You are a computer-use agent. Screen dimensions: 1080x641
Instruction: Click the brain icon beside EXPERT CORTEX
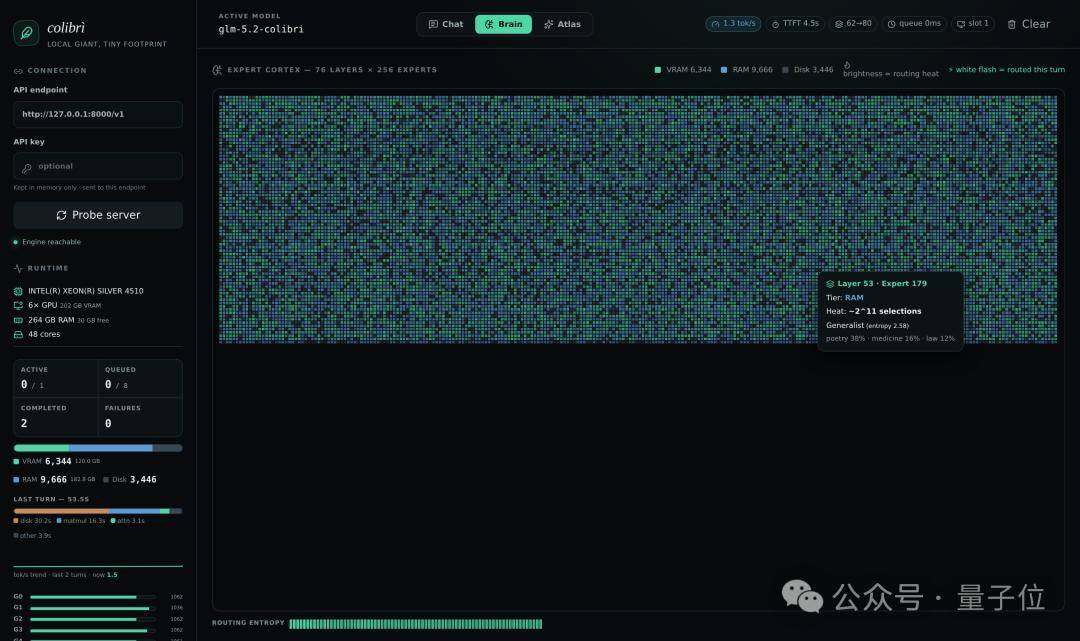click(x=217, y=70)
